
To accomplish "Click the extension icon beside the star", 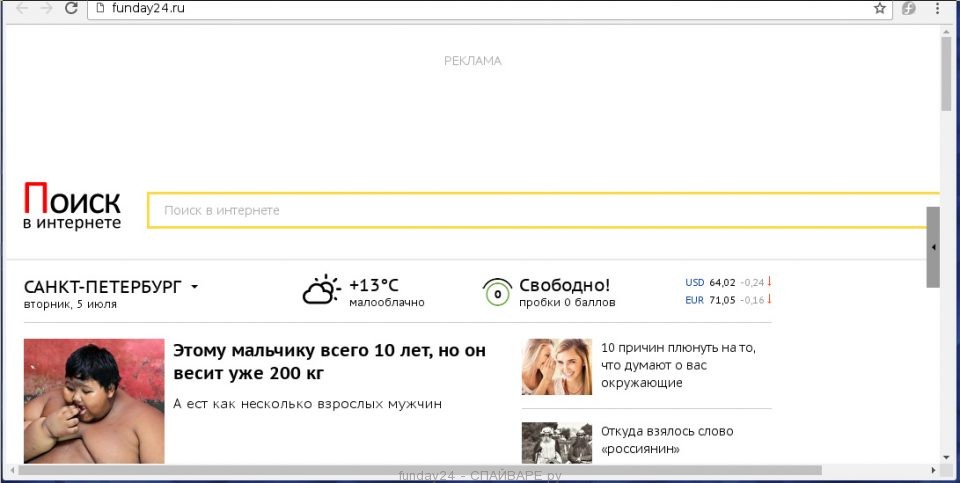I will (909, 8).
